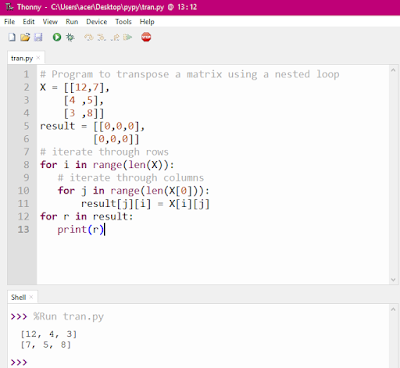The width and height of the screenshot is (400, 368).
Task: Open a file with folder icon
Action: pos(25,37)
